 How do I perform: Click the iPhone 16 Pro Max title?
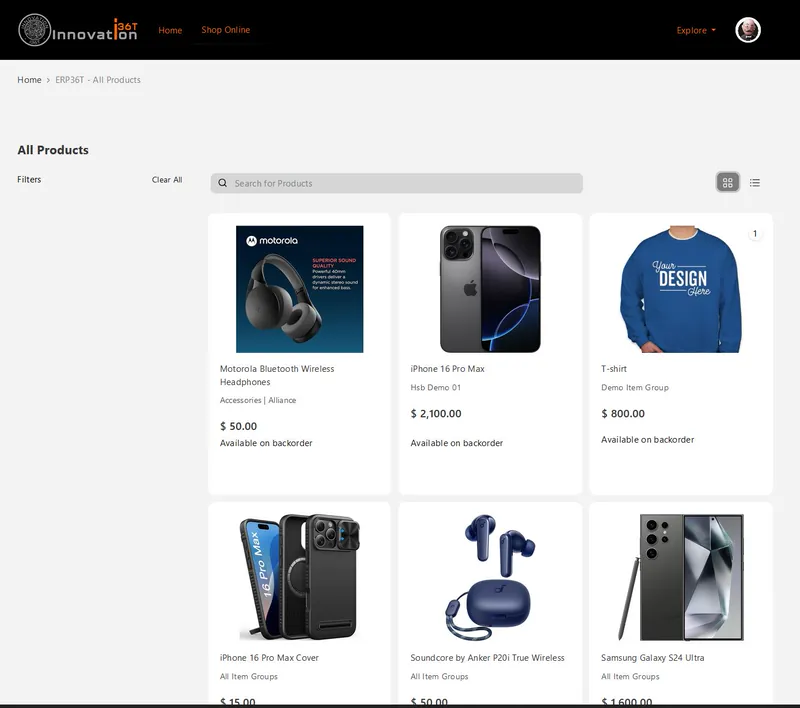(447, 369)
